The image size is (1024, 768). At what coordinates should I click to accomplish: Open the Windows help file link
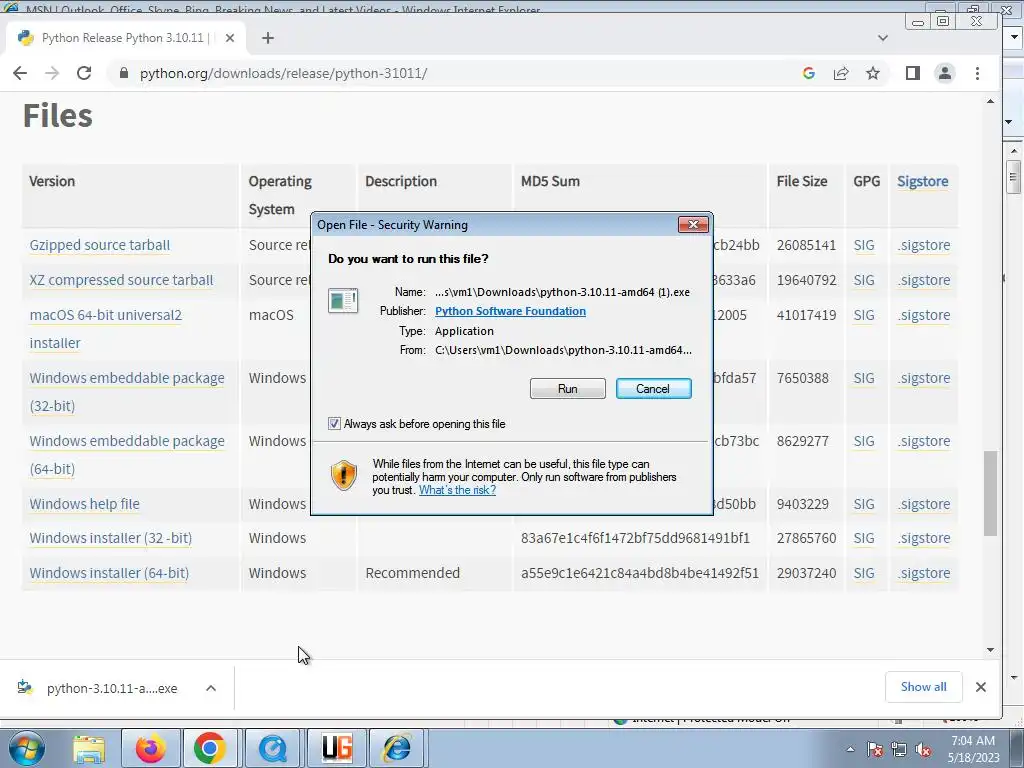[x=84, y=504]
